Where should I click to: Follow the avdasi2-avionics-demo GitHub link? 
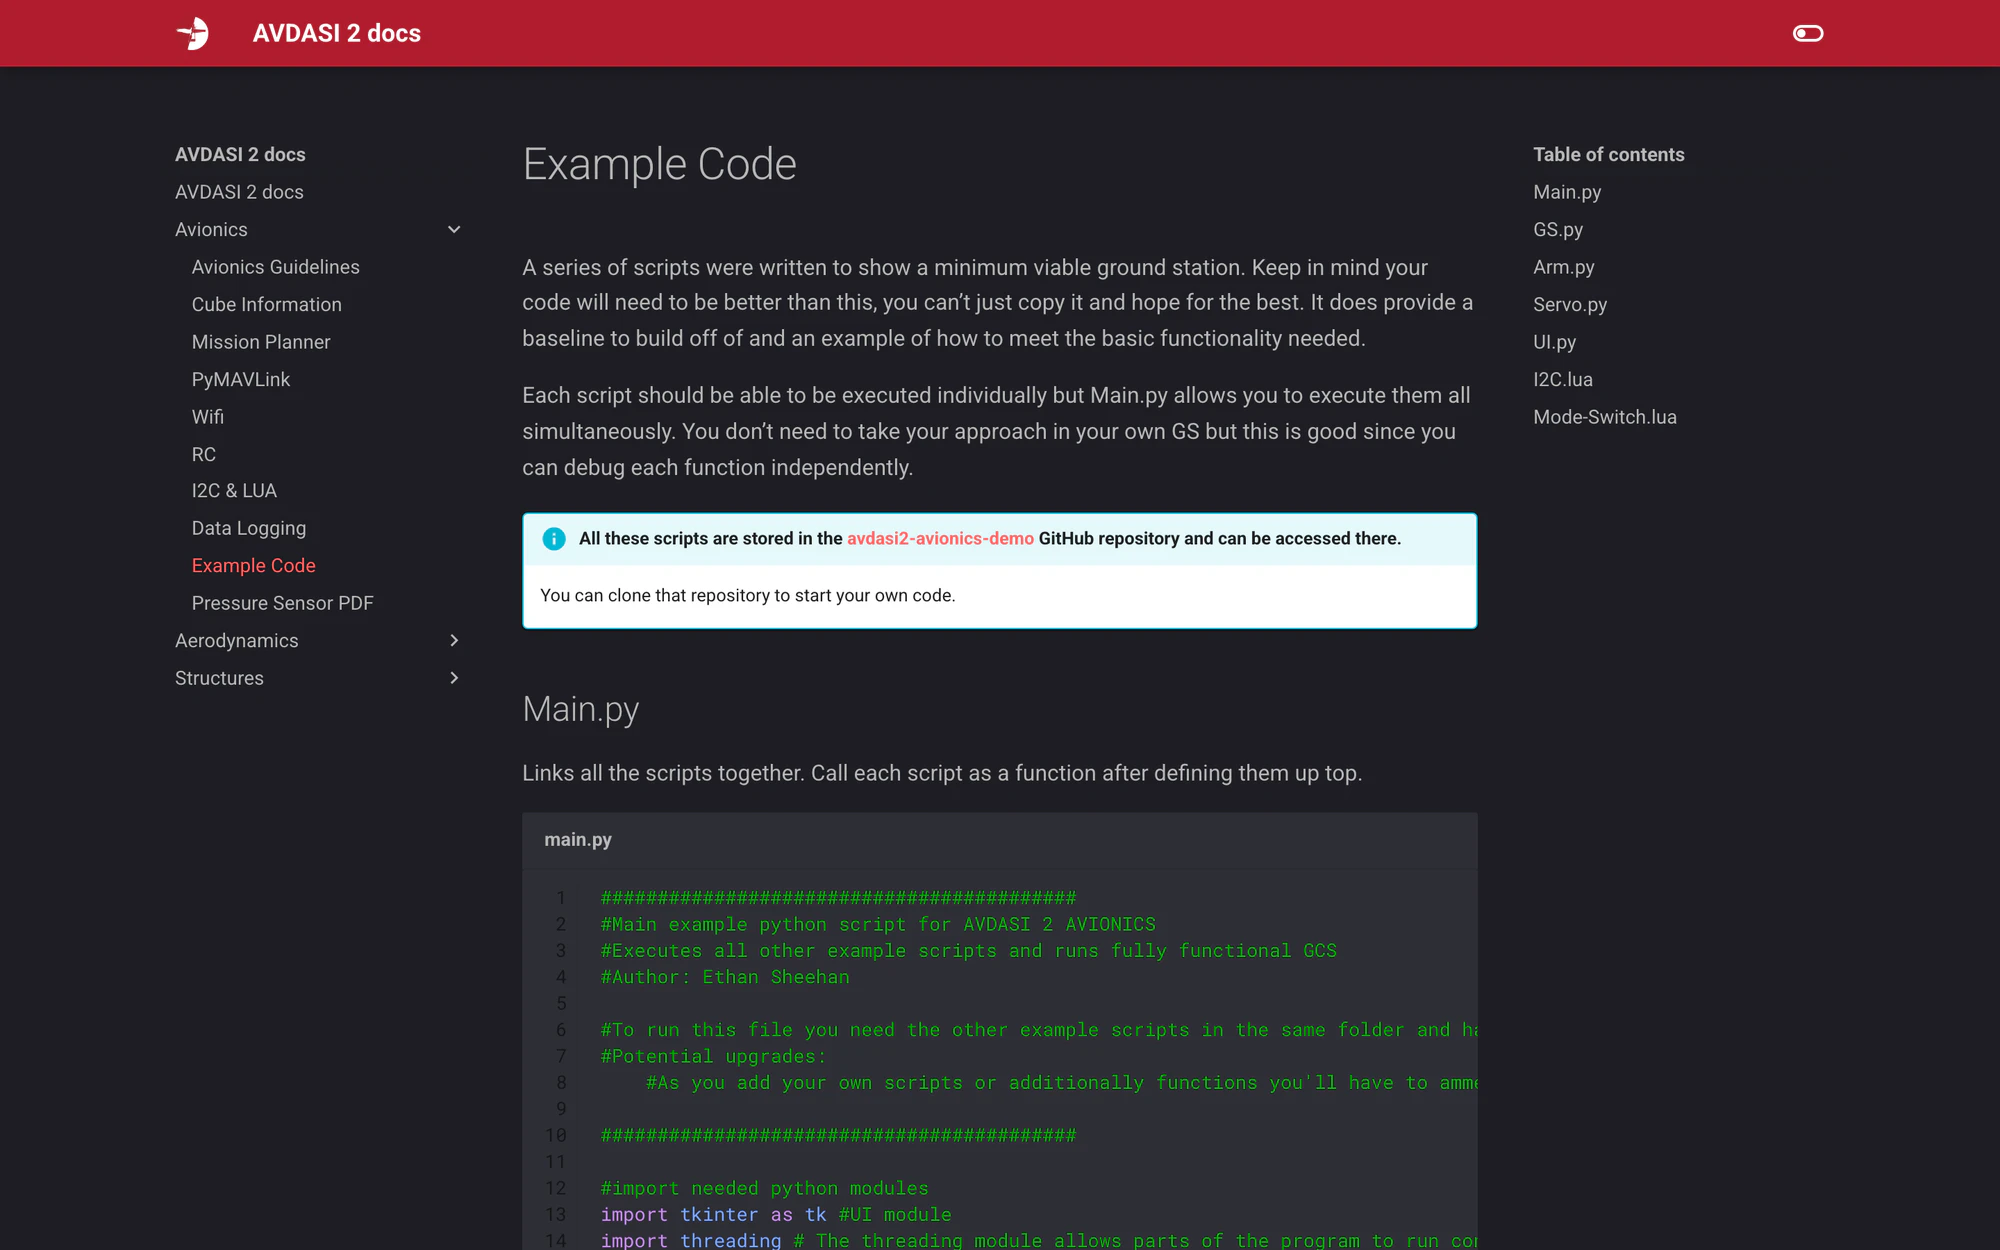point(940,539)
